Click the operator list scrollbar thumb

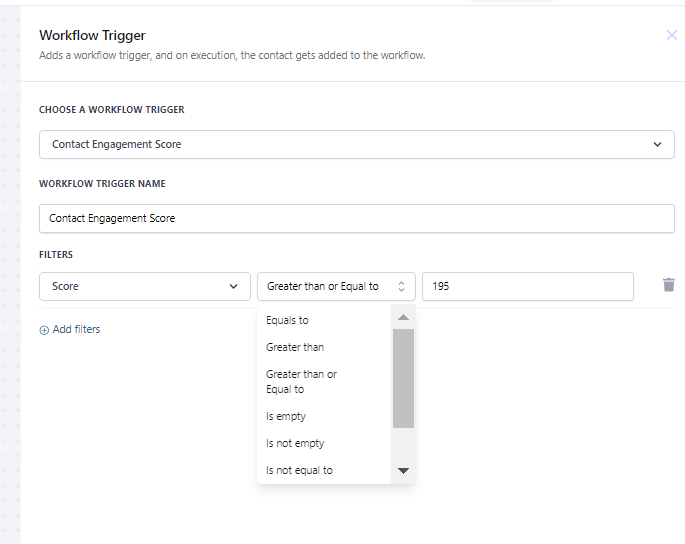(403, 378)
